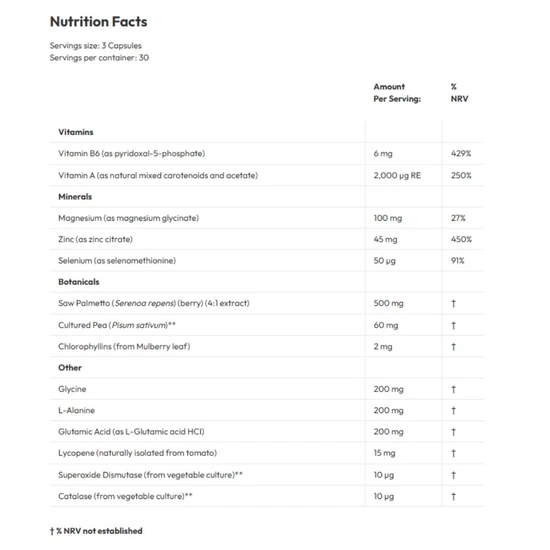The image size is (550, 550).
Task: Click the Selenium 91% value
Action: tap(457, 261)
